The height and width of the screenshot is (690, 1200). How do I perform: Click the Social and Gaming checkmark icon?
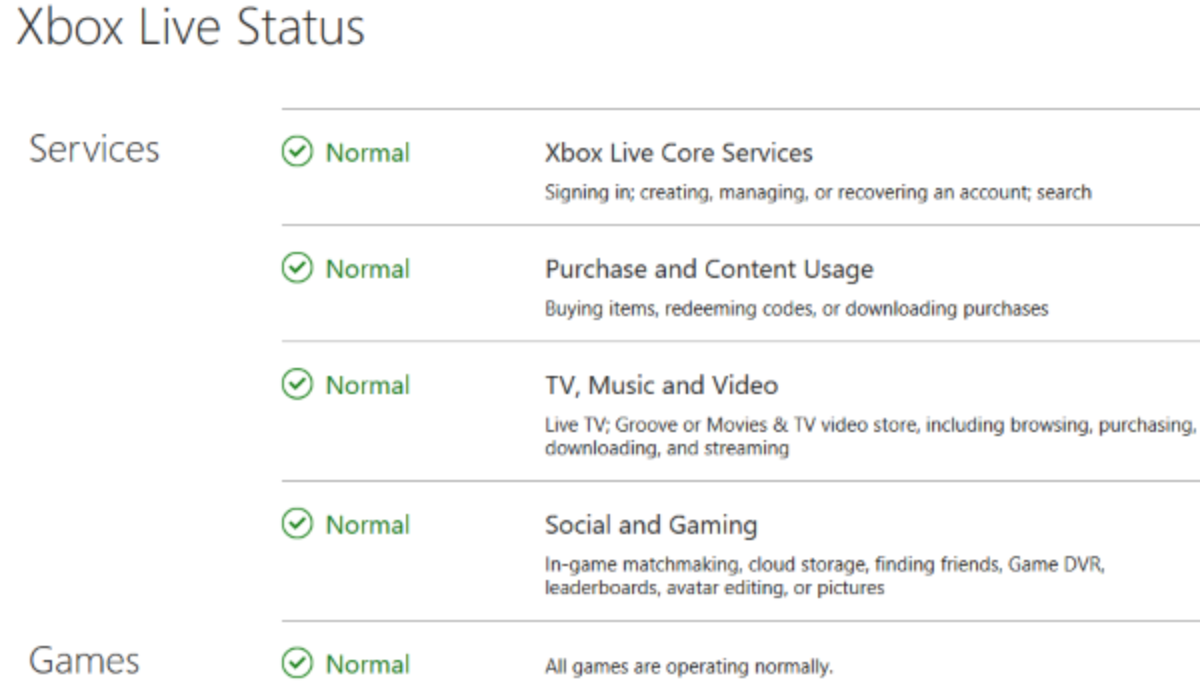(x=297, y=525)
